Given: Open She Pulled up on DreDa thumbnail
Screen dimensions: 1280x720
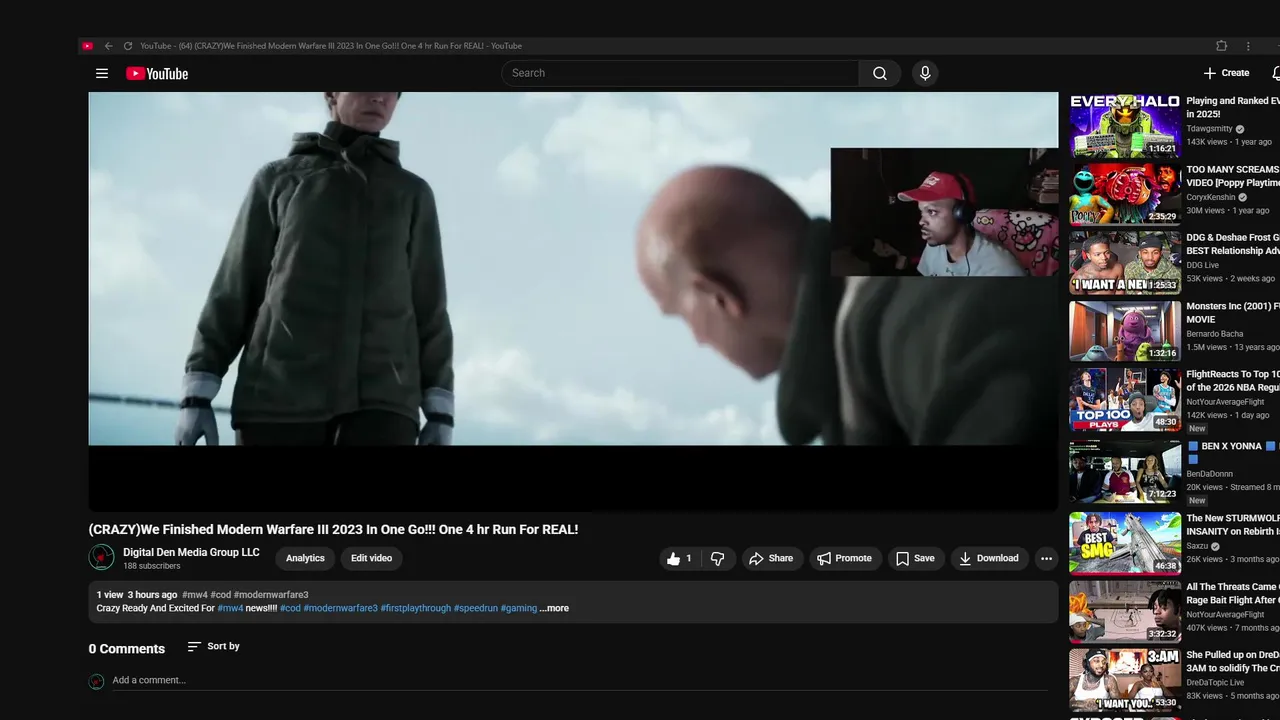Looking at the screenshot, I should (1125, 679).
